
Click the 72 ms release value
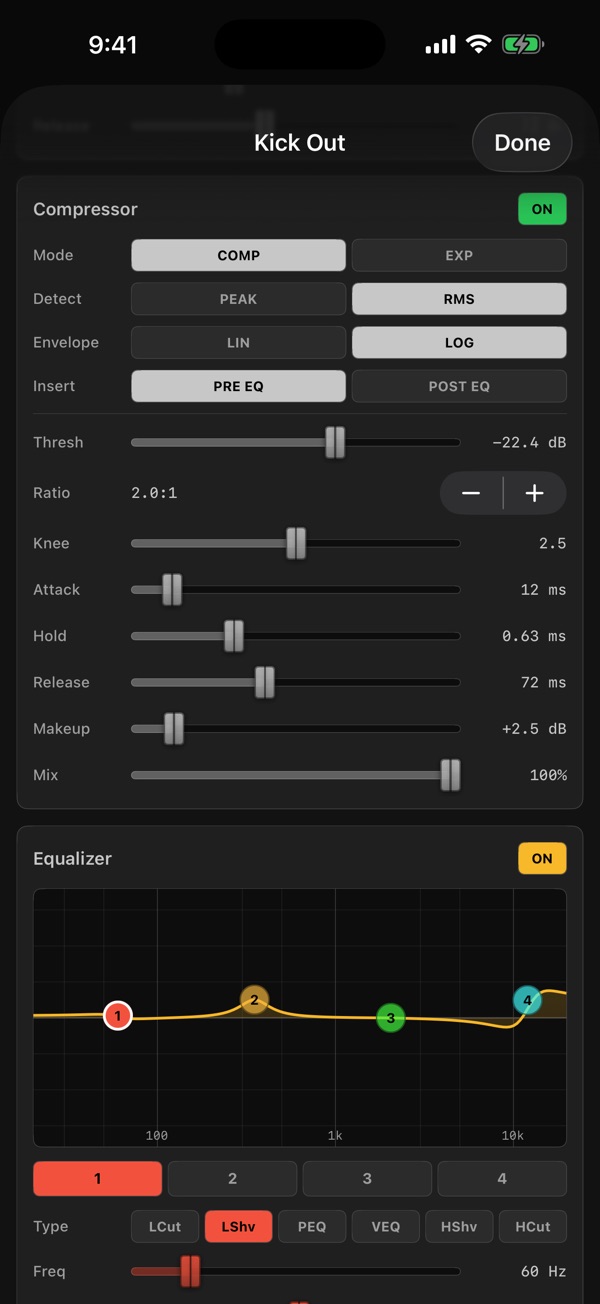coord(543,682)
